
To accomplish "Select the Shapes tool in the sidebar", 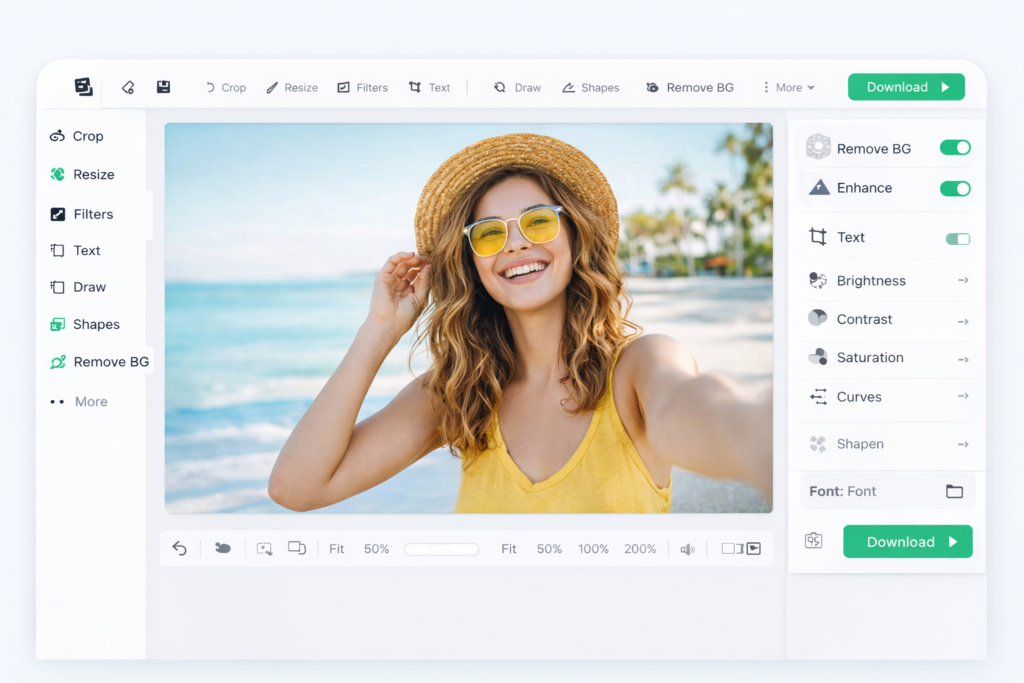I will (95, 324).
